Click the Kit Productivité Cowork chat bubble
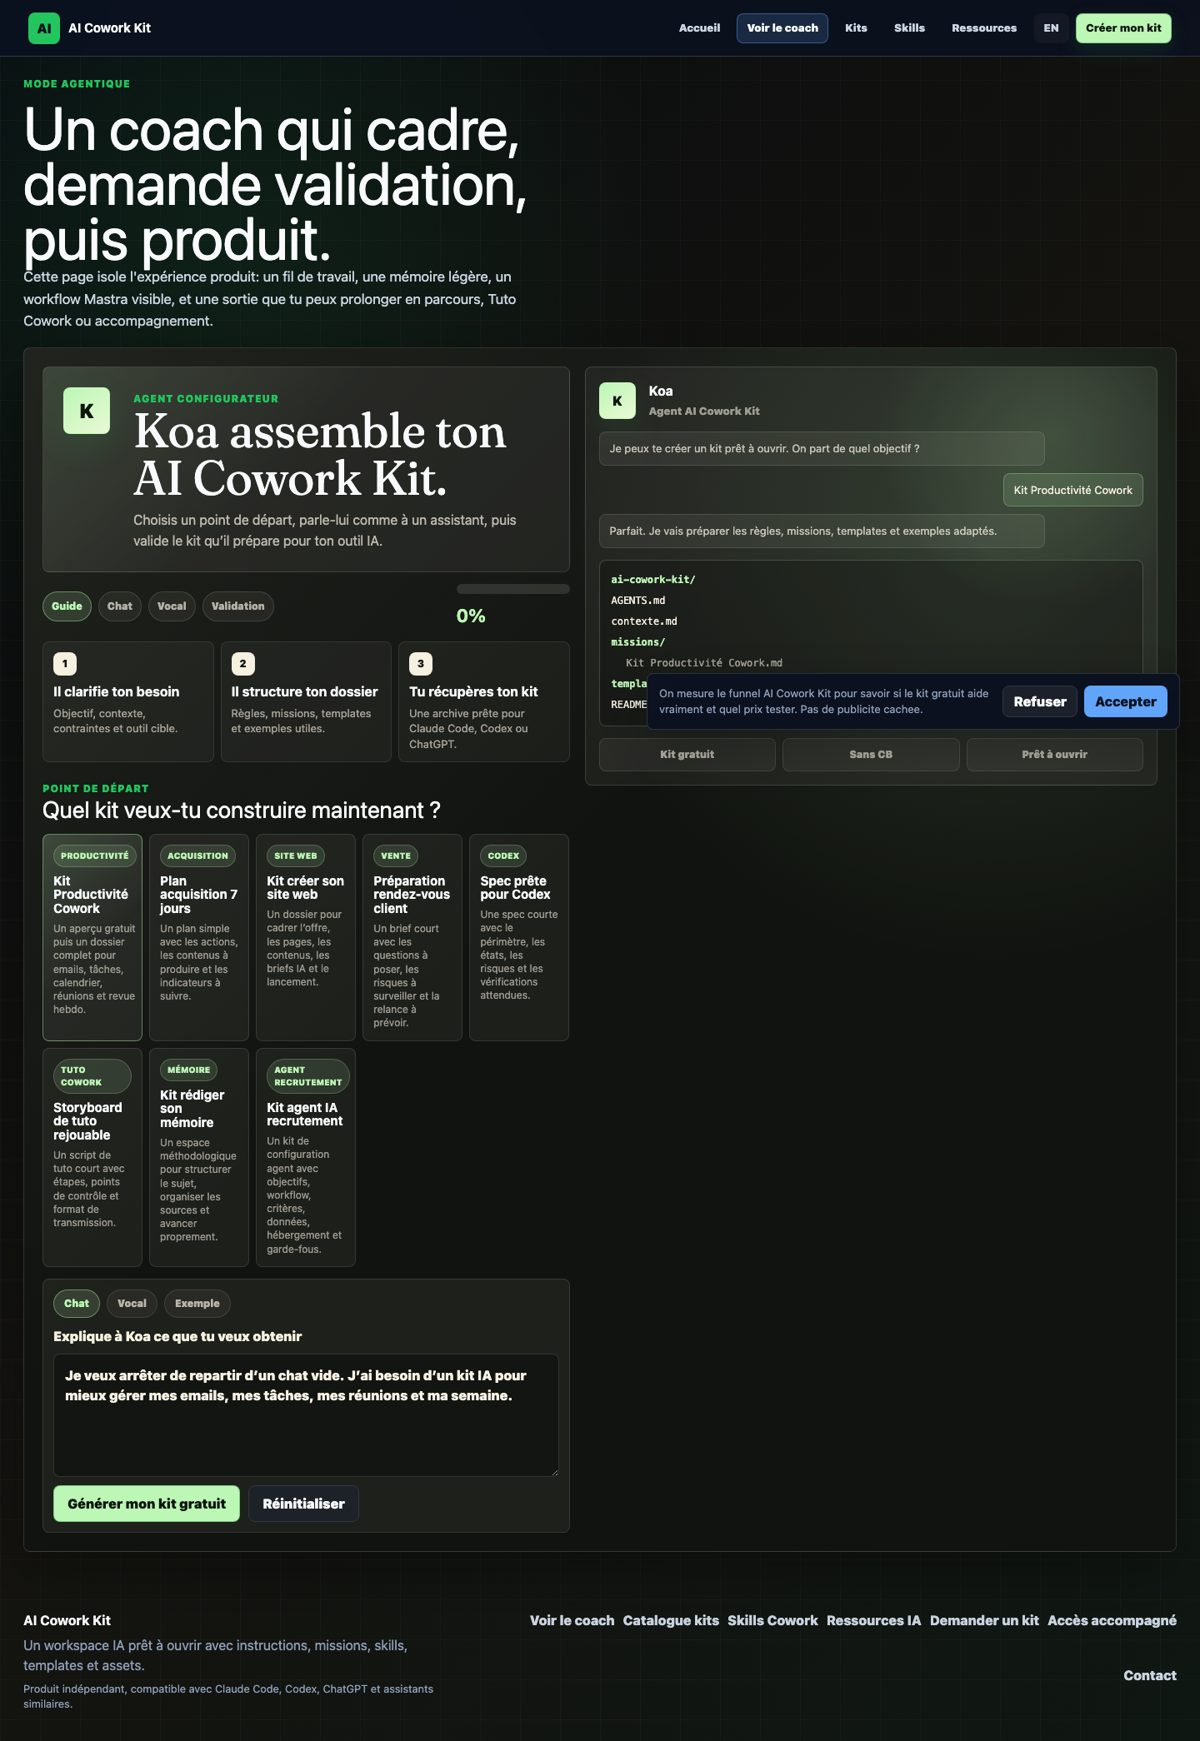 (1073, 490)
